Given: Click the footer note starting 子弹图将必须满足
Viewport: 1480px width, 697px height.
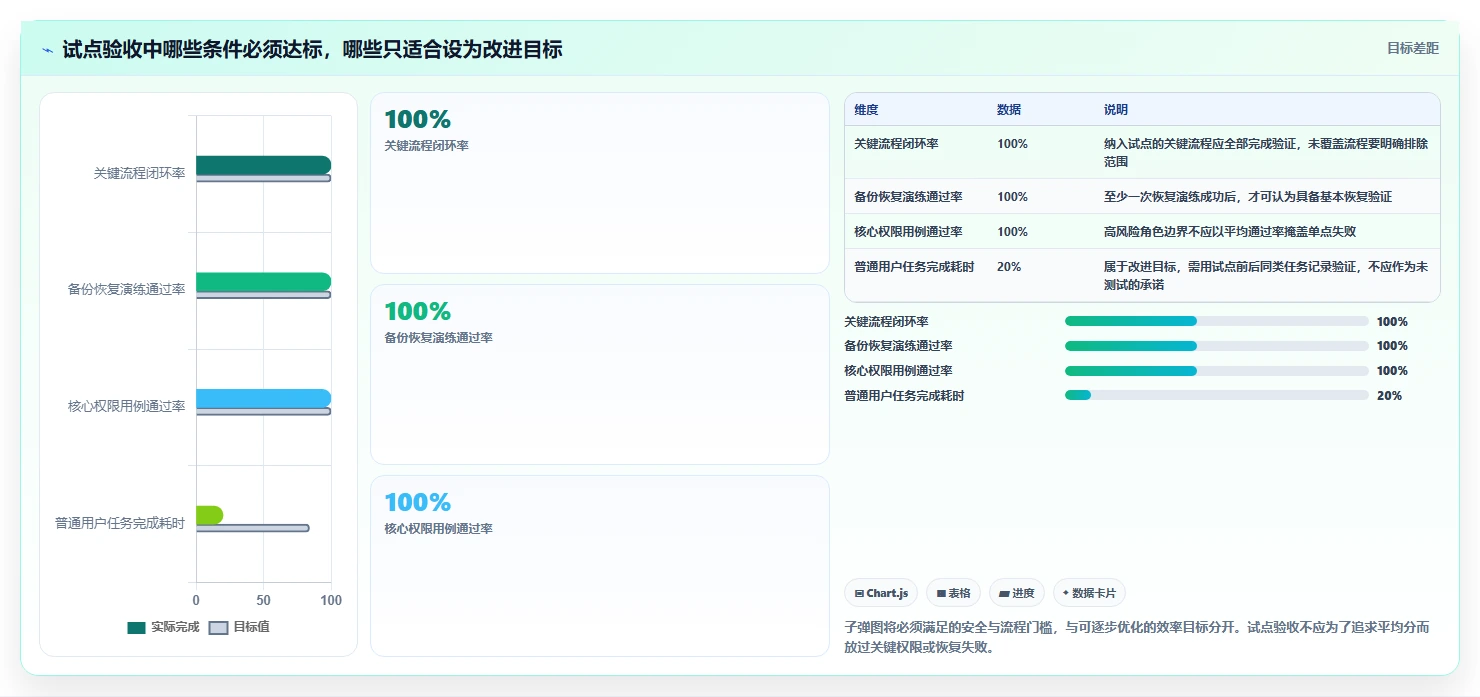Looking at the screenshot, I should point(1137,637).
